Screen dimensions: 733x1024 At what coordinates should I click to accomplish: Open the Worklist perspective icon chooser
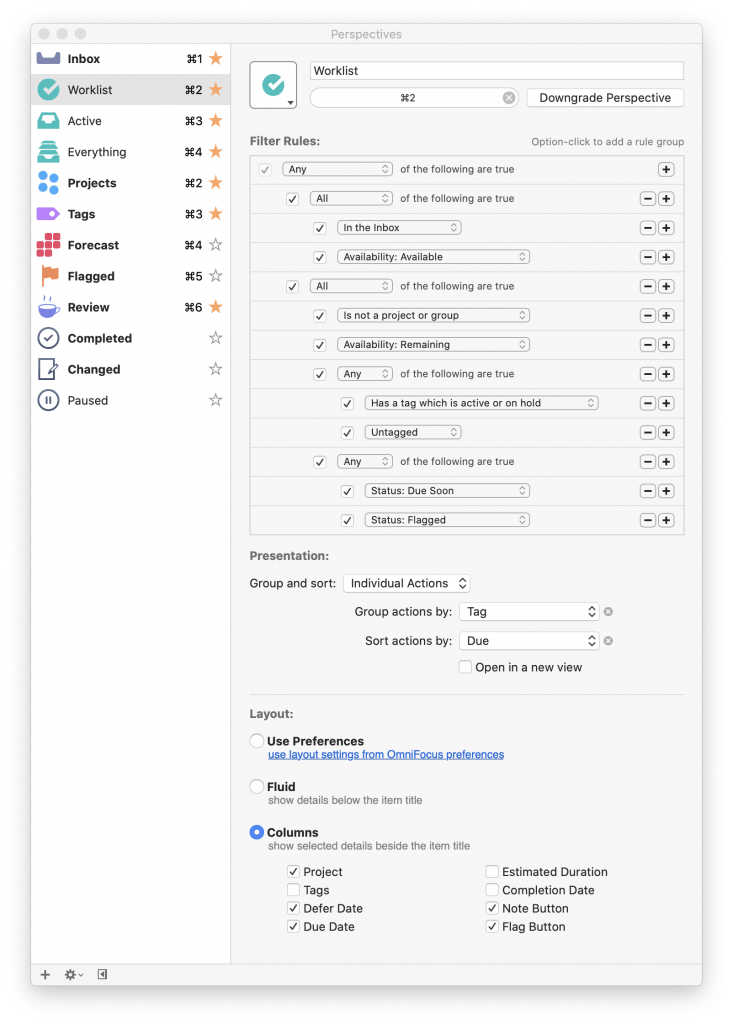pyautogui.click(x=273, y=85)
